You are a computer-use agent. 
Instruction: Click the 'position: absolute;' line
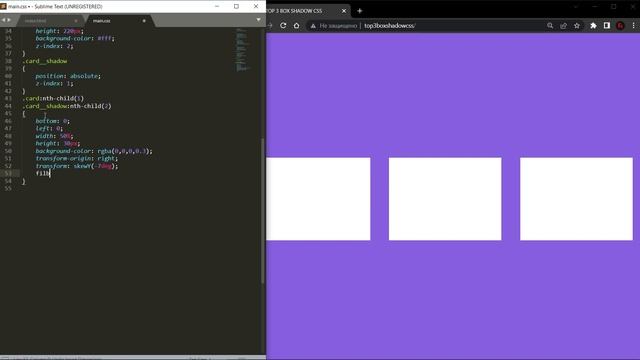[x=68, y=76]
